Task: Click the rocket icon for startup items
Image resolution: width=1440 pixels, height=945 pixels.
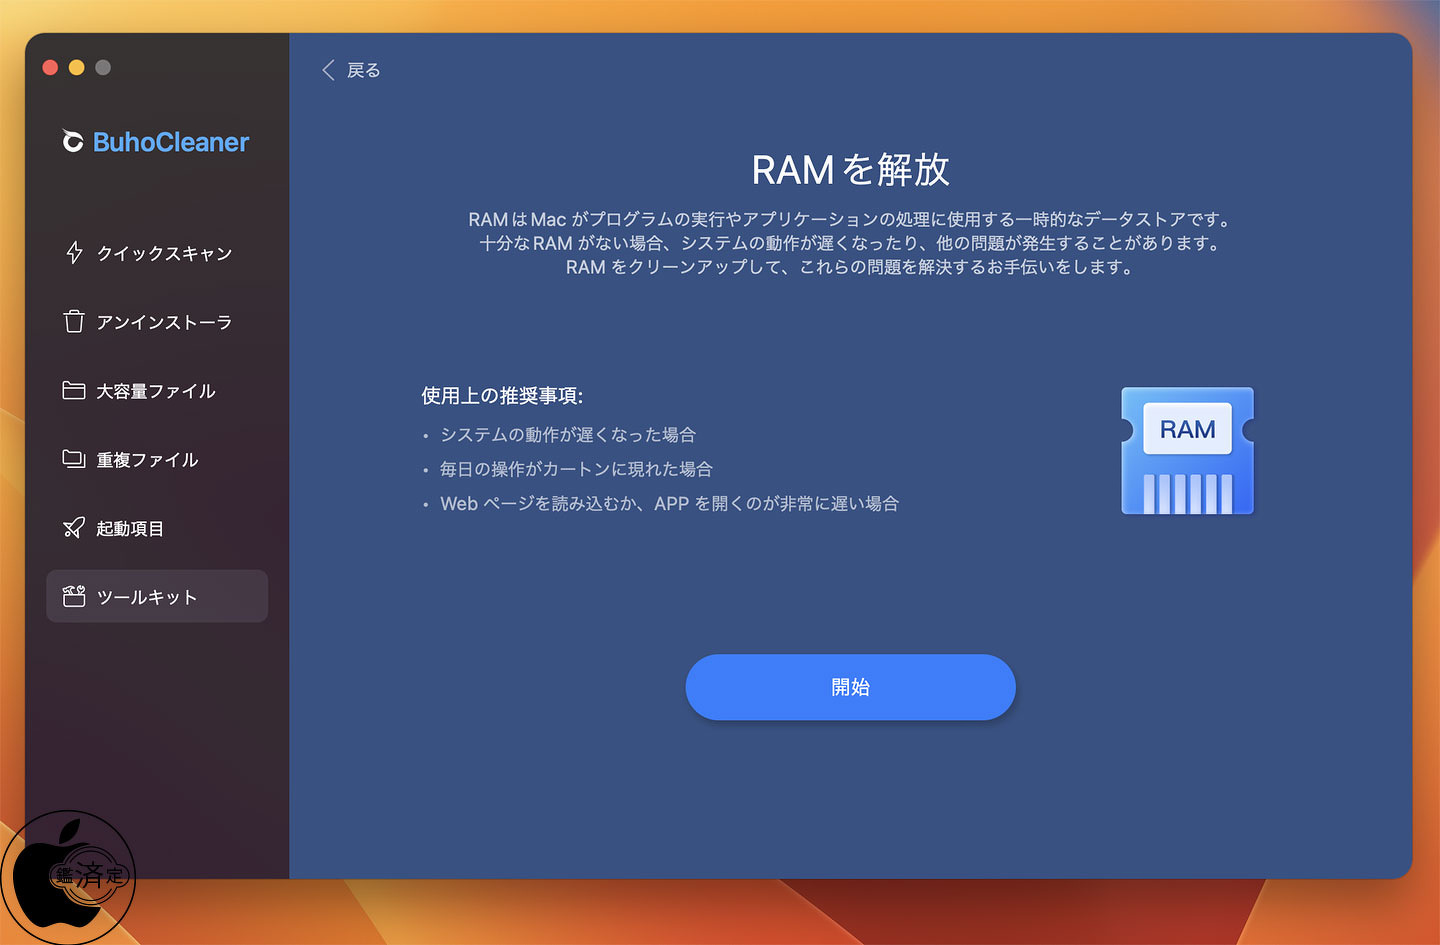Action: 74,528
